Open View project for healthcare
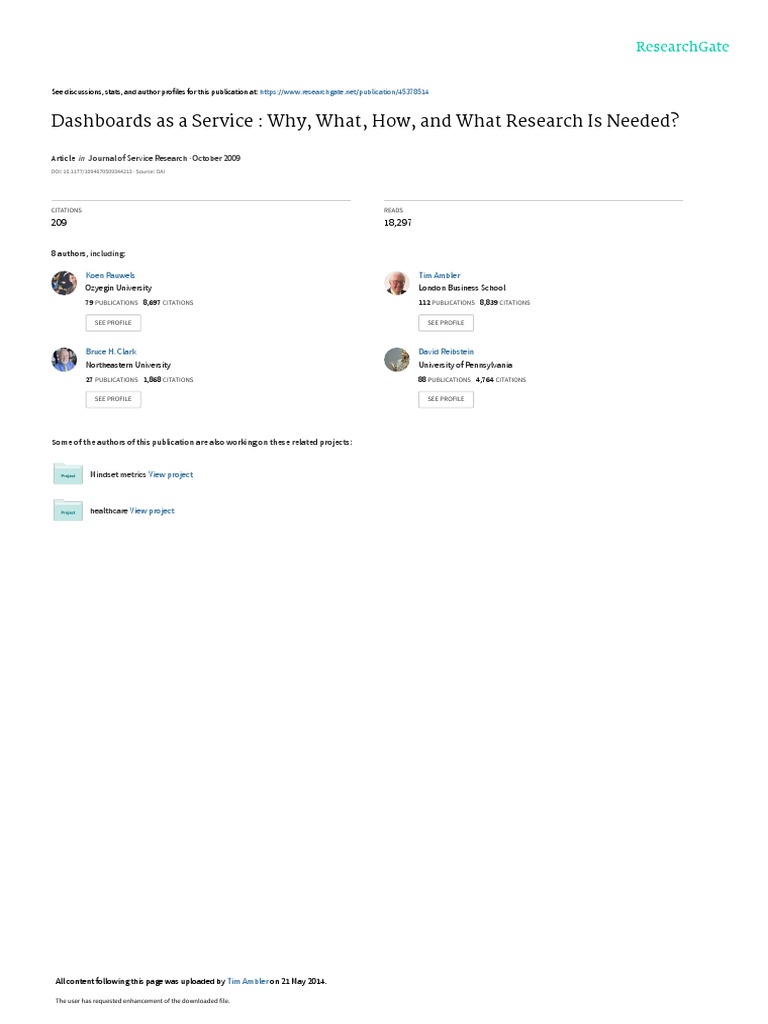The image size is (768, 1024). coord(152,511)
